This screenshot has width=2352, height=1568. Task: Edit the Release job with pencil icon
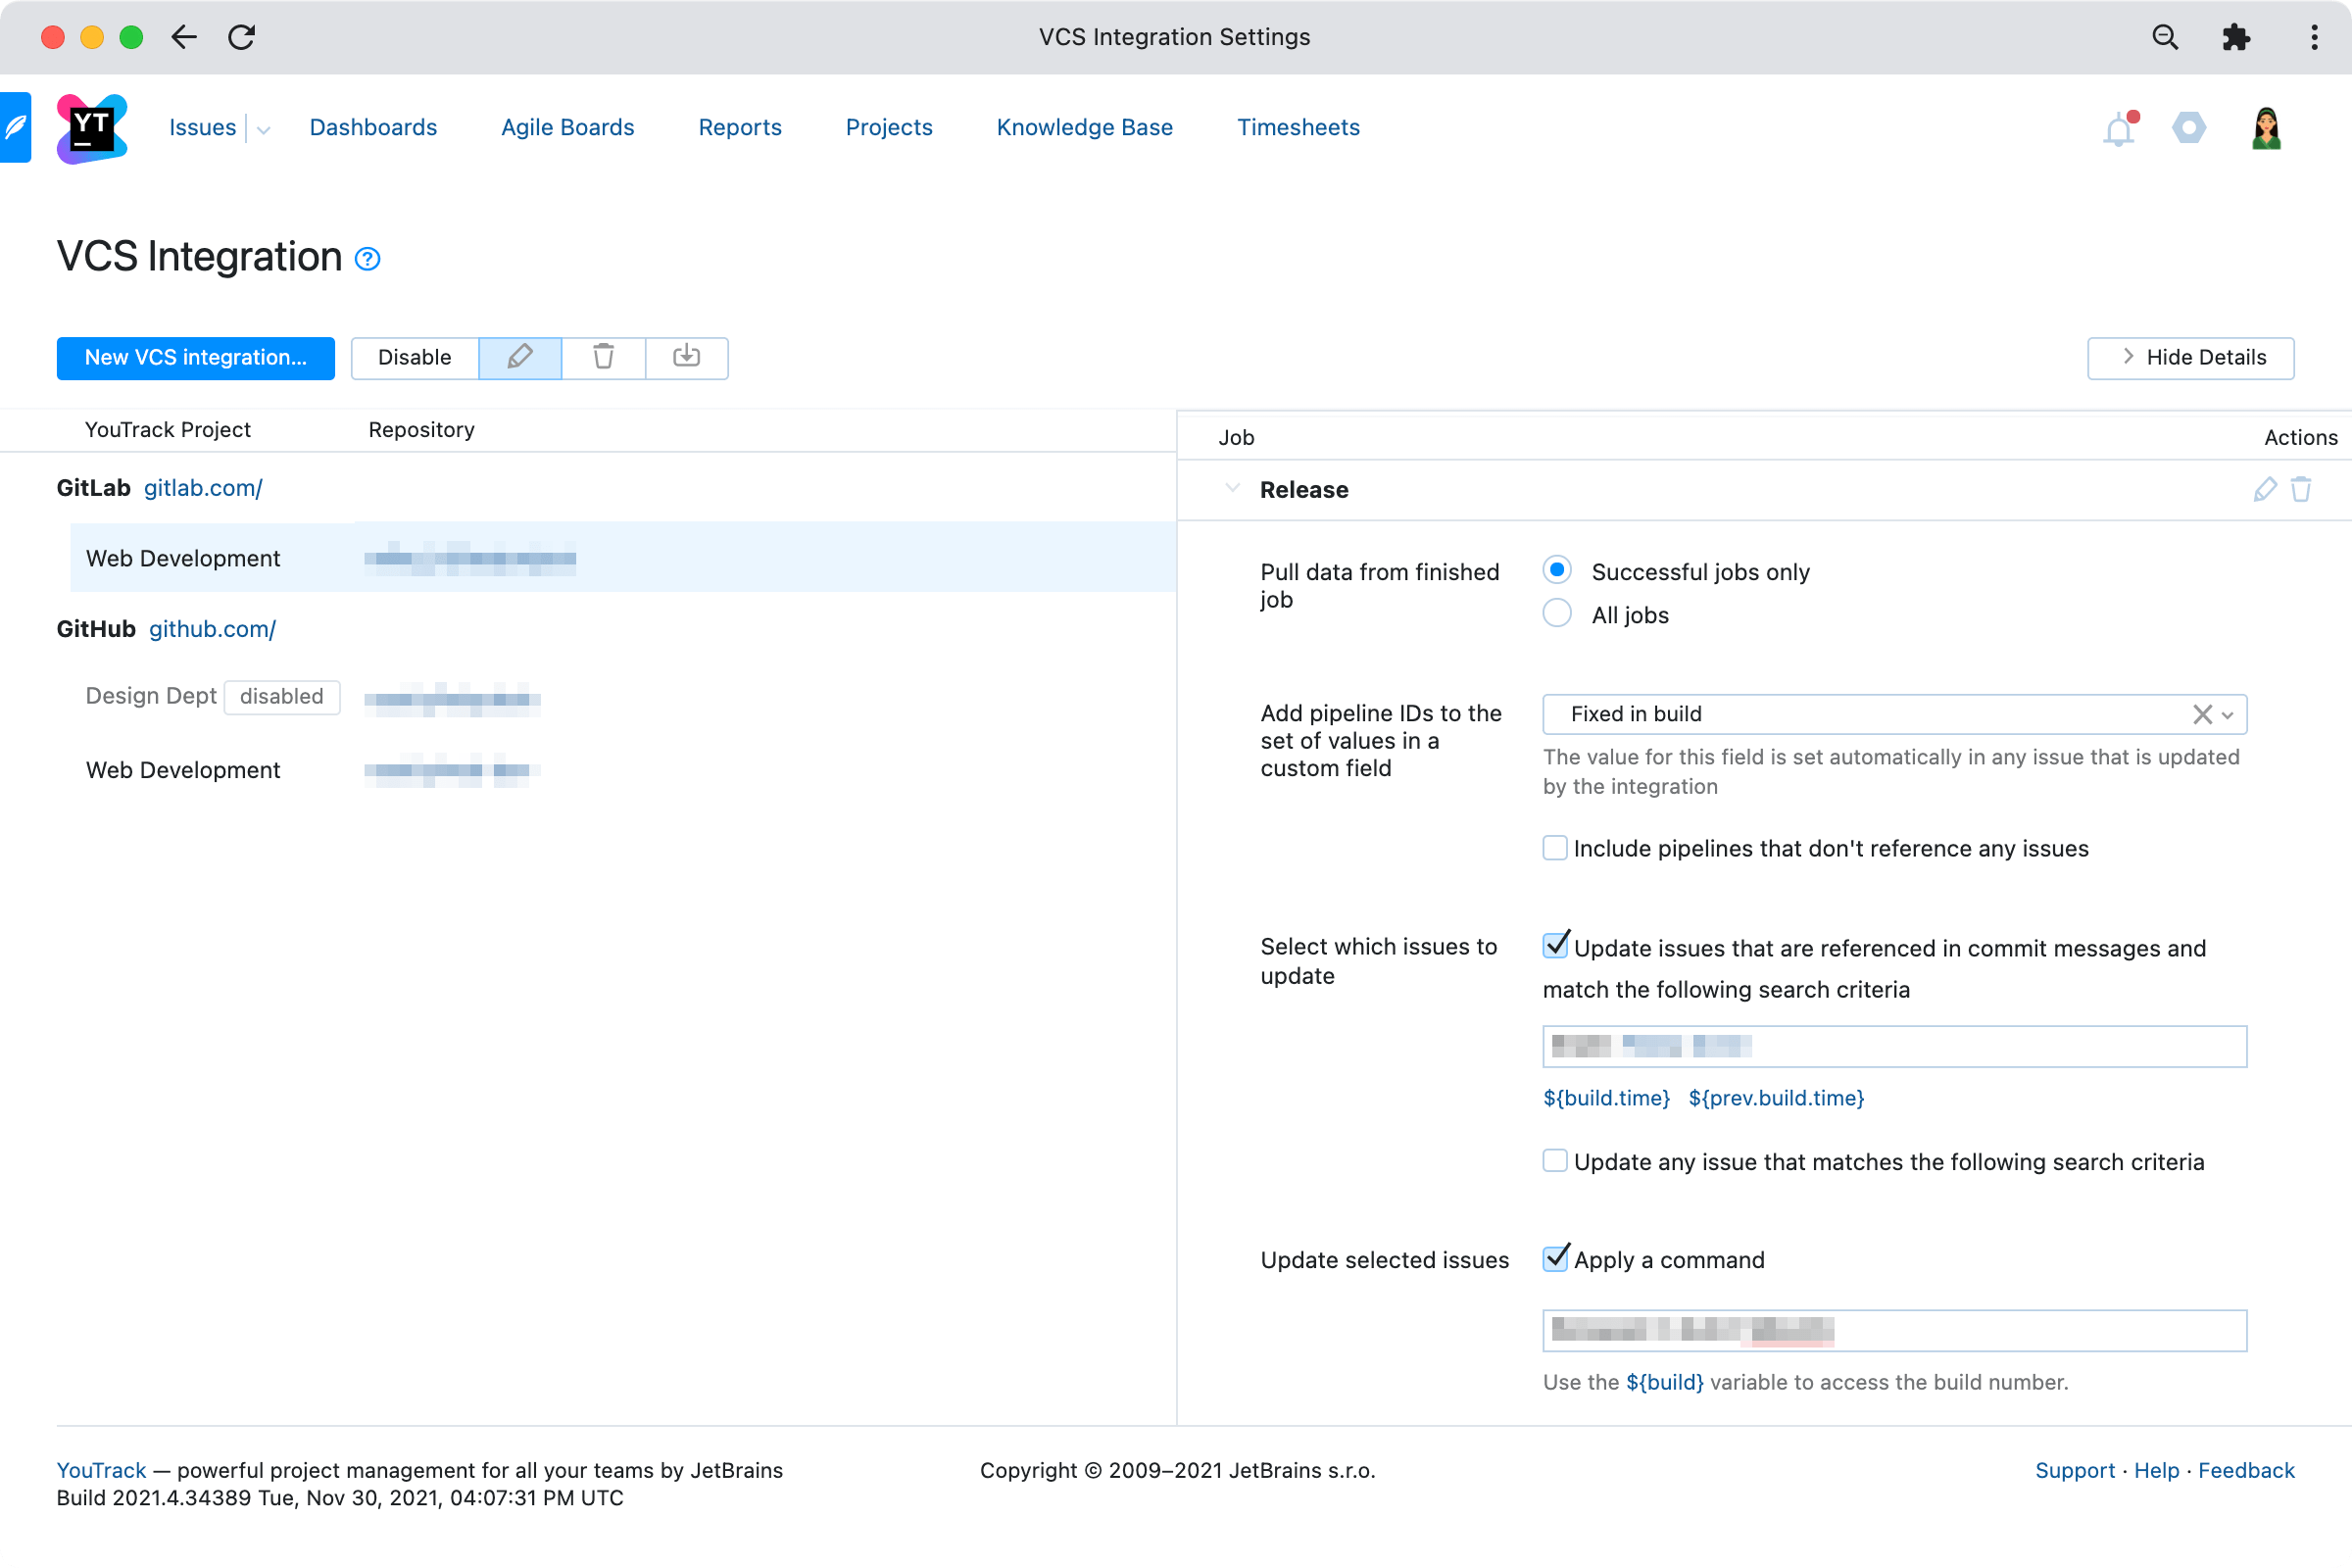click(2264, 489)
